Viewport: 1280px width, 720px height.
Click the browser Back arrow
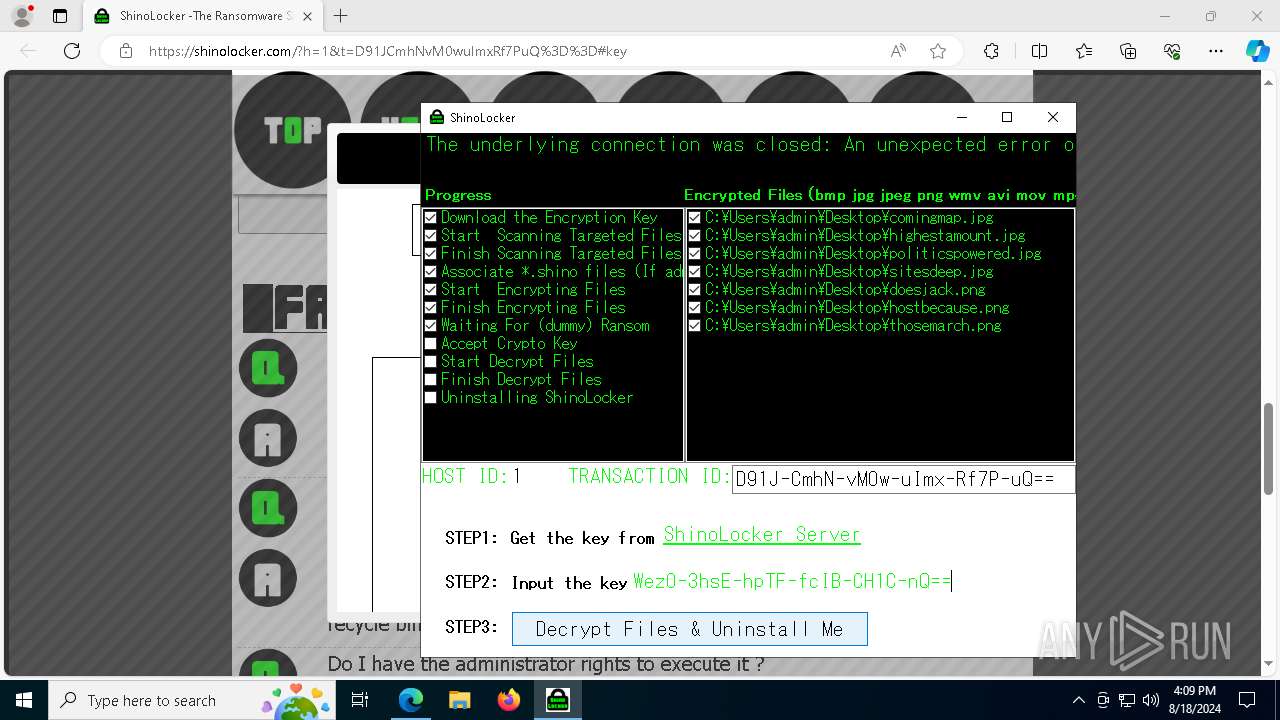point(28,51)
